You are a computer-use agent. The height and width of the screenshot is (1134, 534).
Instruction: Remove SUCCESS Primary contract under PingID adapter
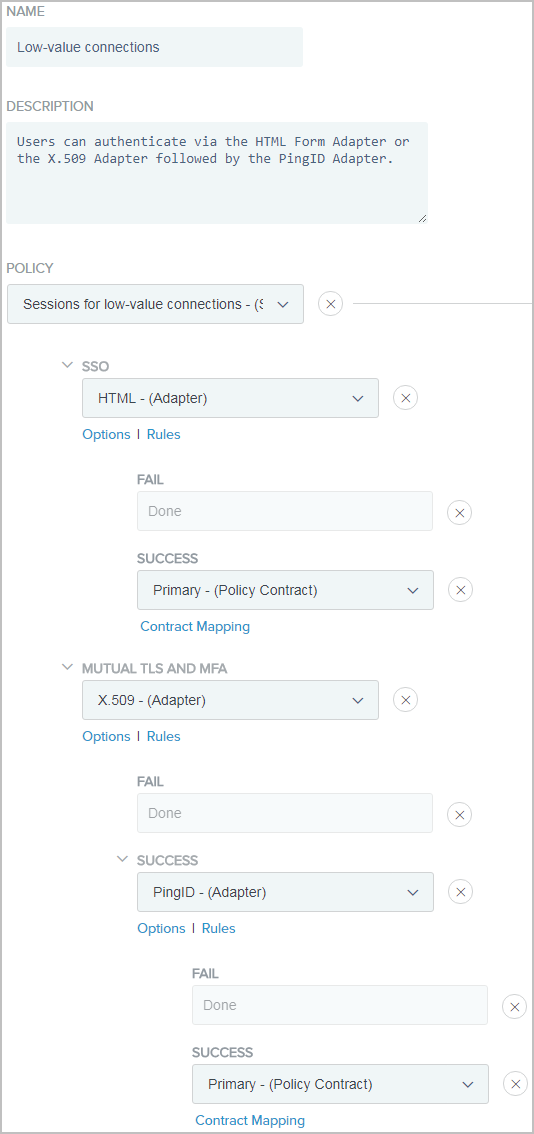pyautogui.click(x=514, y=1083)
